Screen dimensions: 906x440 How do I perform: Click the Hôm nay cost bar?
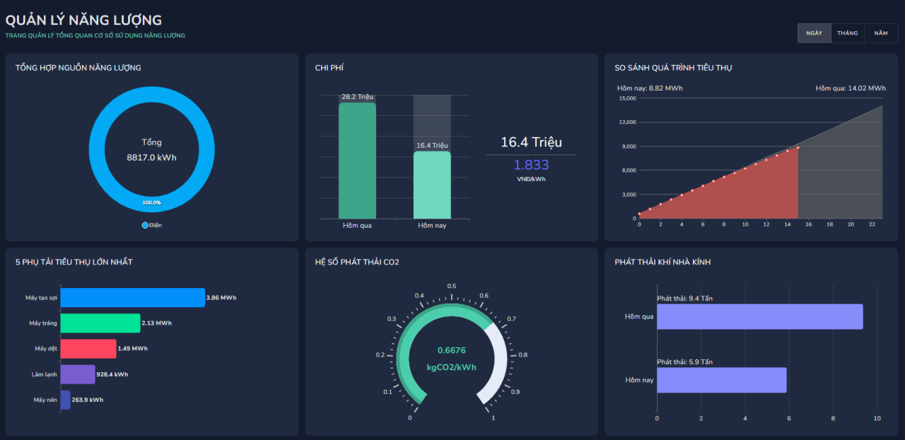(432, 185)
